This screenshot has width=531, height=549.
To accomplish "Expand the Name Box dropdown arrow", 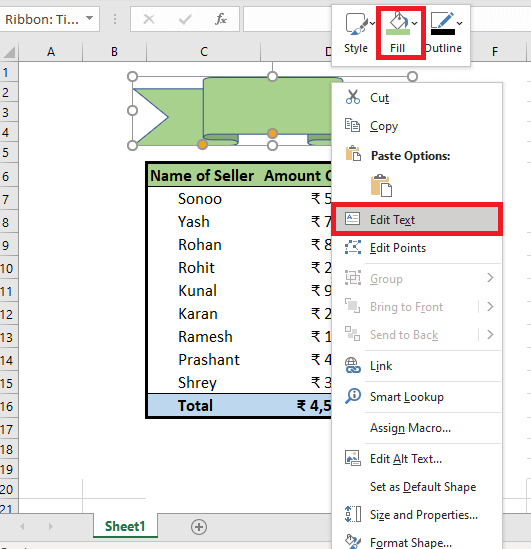I will pyautogui.click(x=90, y=18).
